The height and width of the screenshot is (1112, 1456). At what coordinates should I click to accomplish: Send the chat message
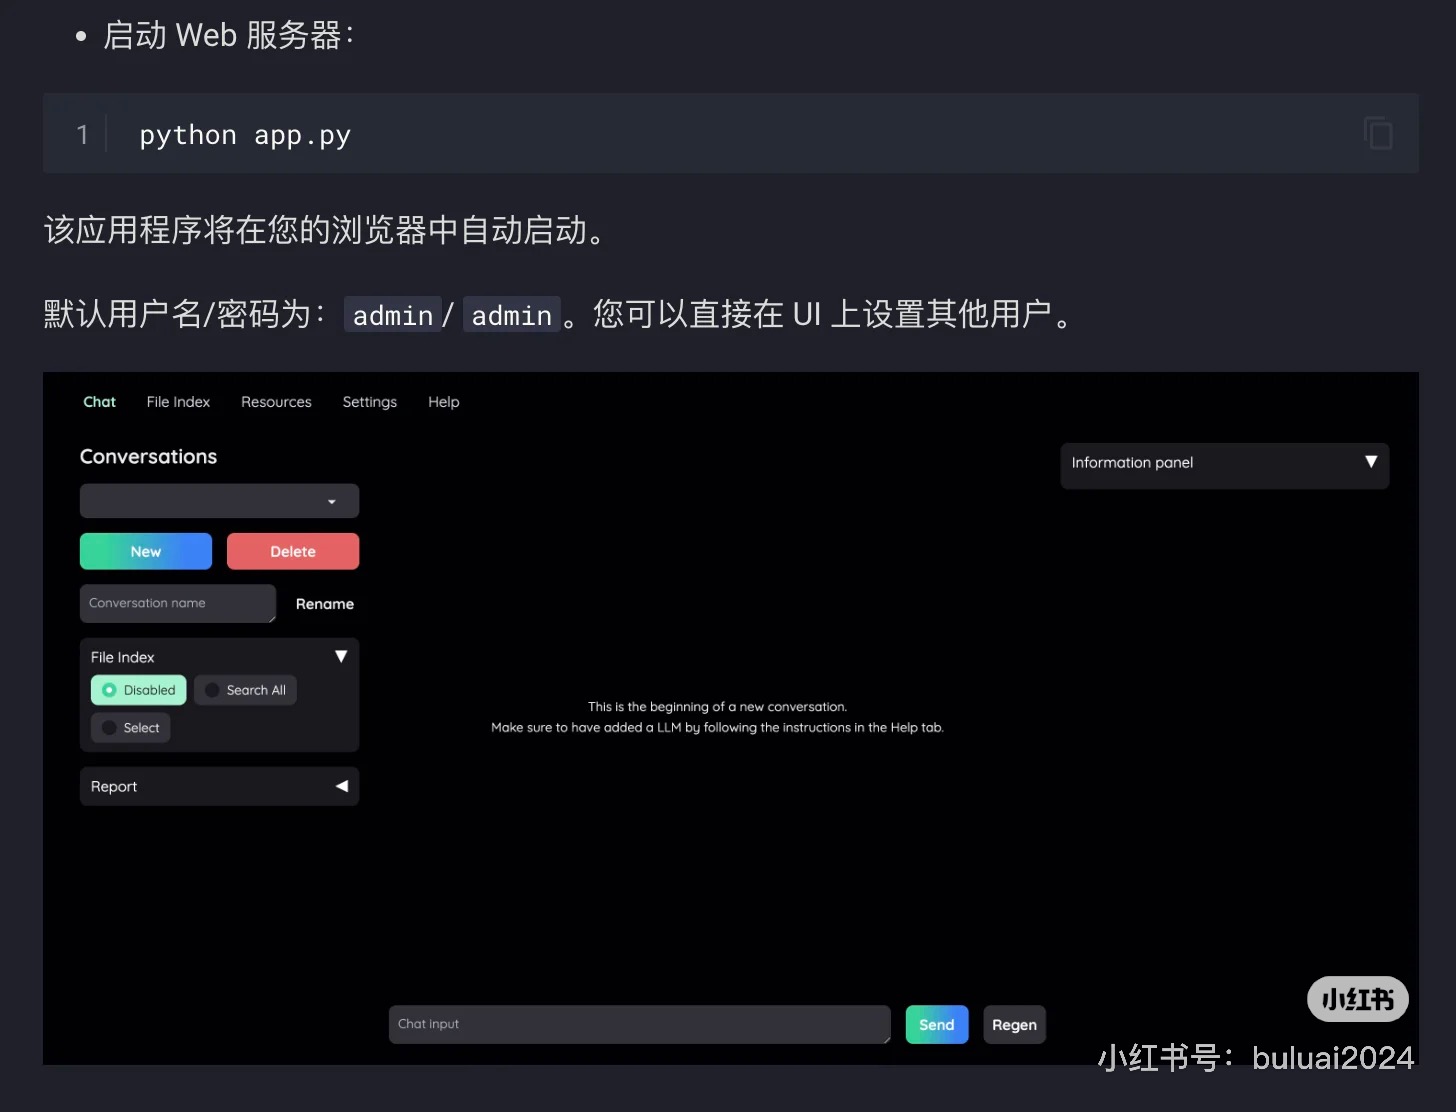tap(937, 1024)
